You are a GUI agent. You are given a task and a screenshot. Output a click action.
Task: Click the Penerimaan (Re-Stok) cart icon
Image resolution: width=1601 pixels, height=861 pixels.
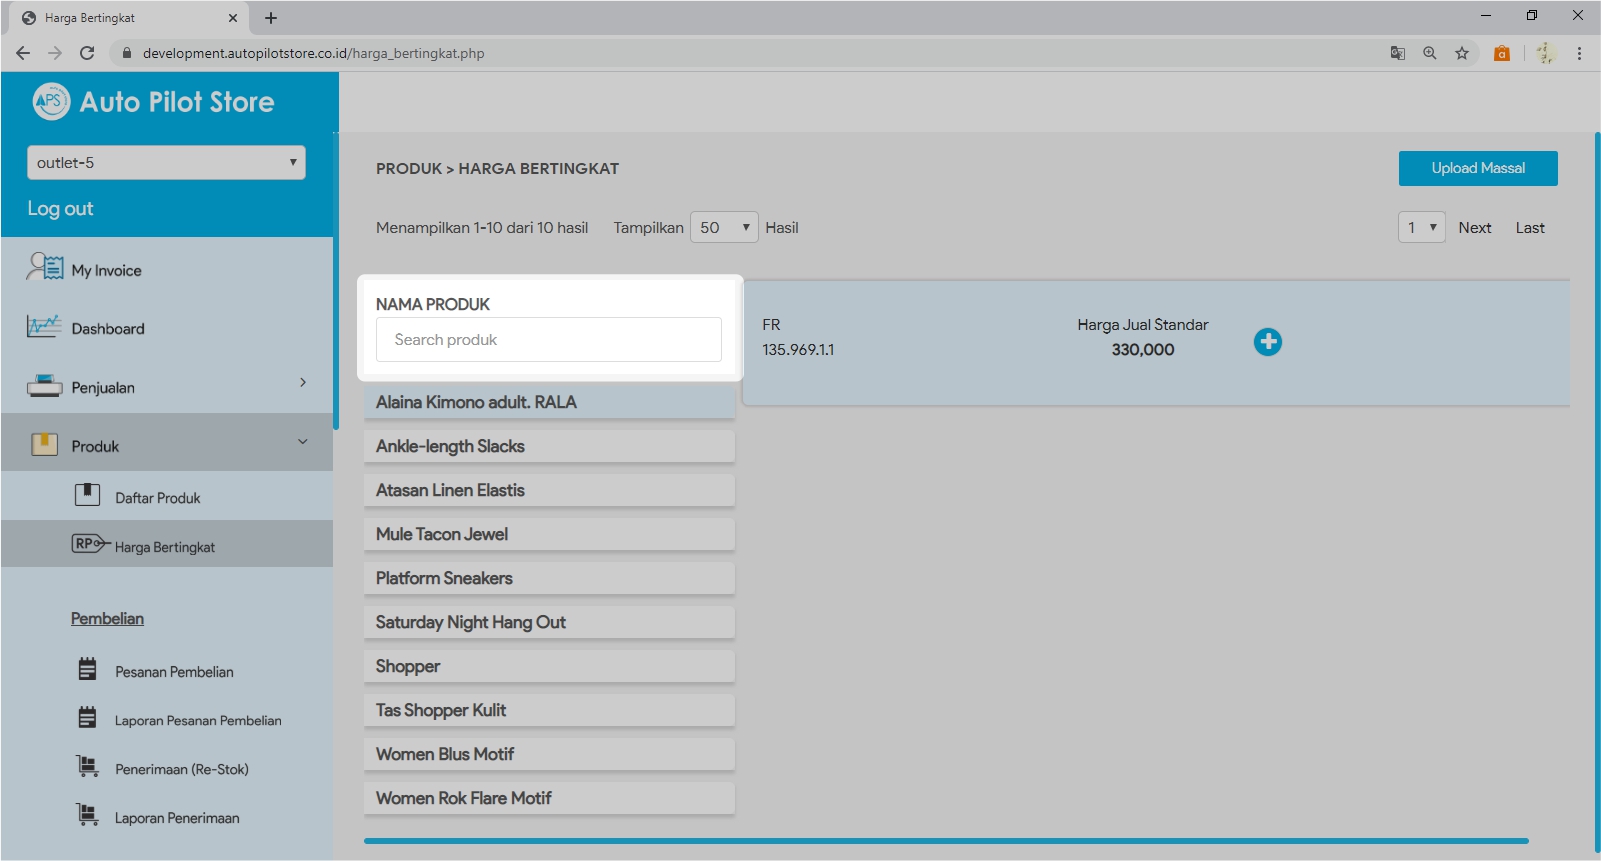click(x=88, y=767)
